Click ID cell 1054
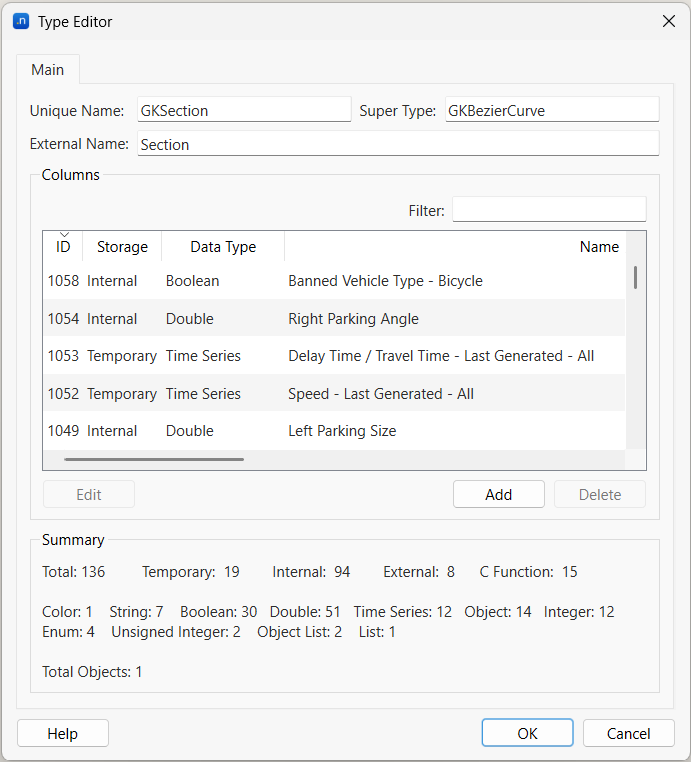Viewport: 691px width, 762px height. coord(63,319)
